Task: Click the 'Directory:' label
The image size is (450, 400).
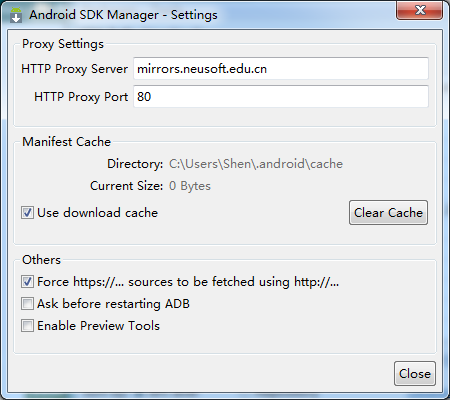Action: 135,164
